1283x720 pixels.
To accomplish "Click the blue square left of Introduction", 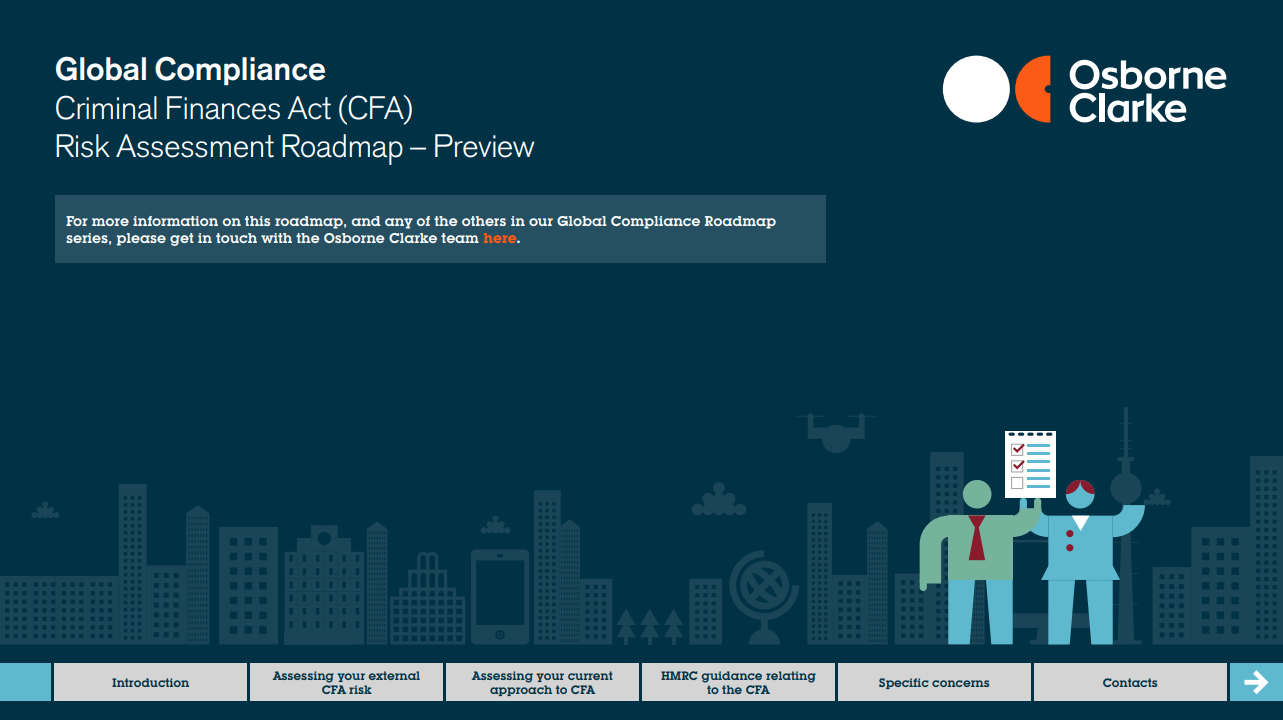I will coord(25,682).
